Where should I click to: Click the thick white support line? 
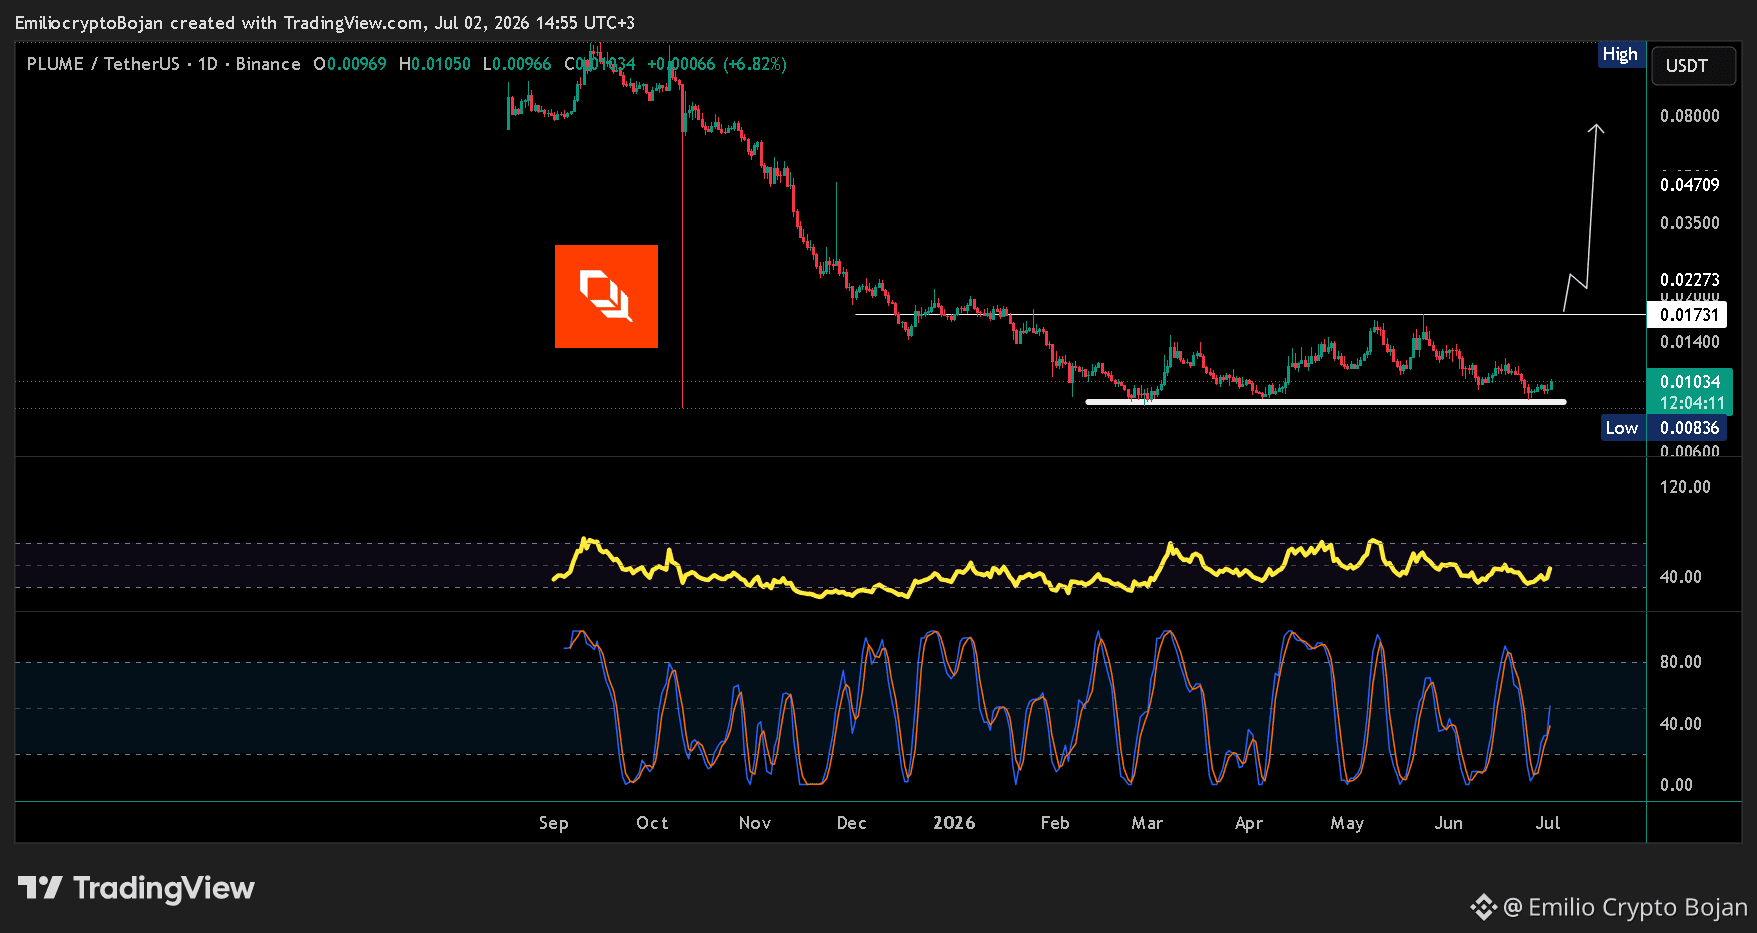pyautogui.click(x=1326, y=402)
